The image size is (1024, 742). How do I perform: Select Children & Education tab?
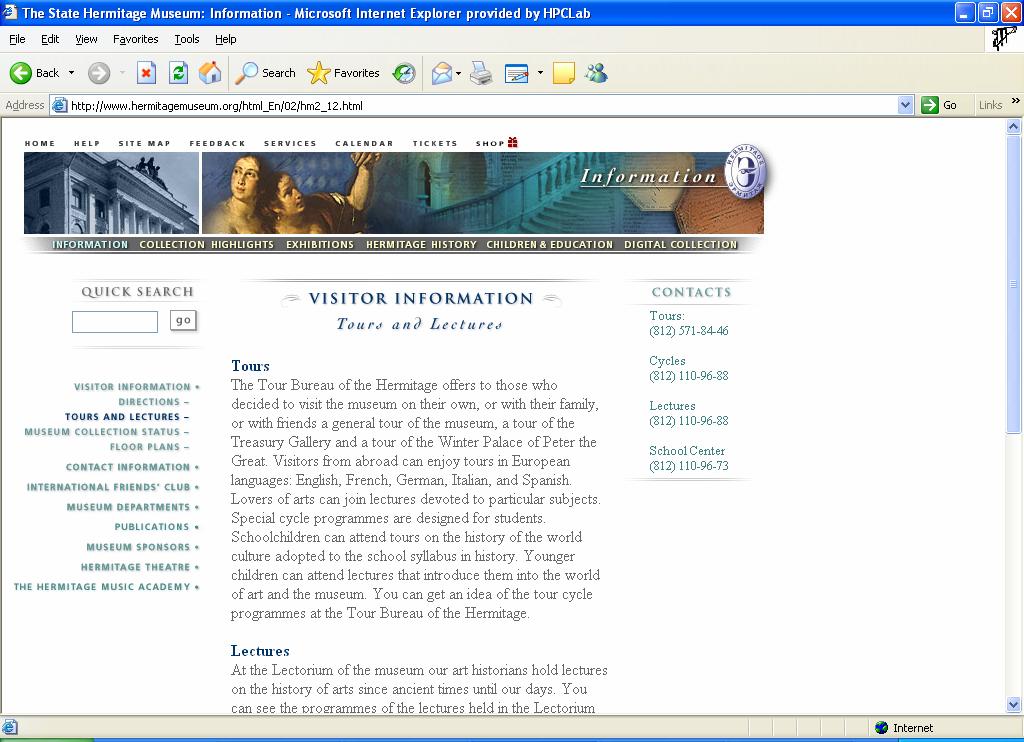tap(550, 244)
